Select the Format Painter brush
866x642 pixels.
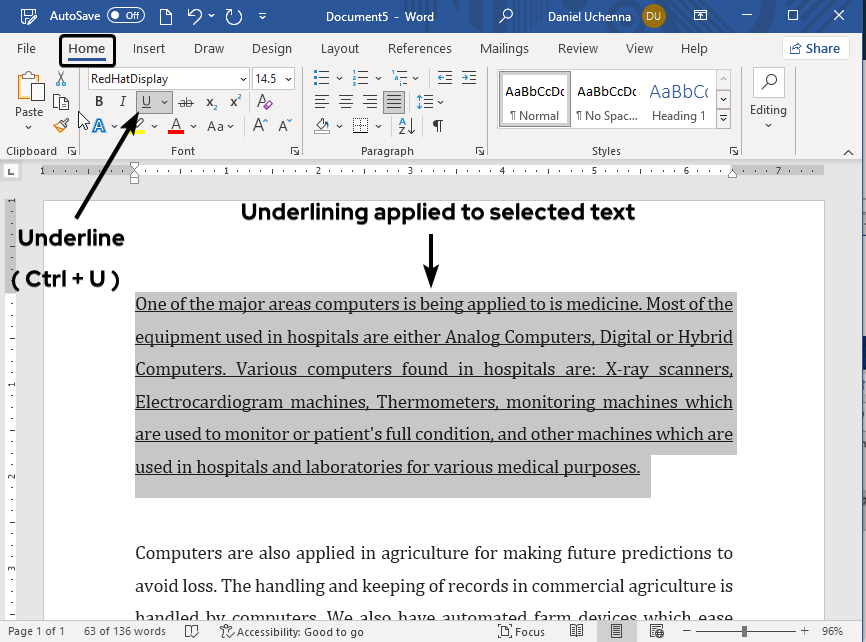[61, 125]
